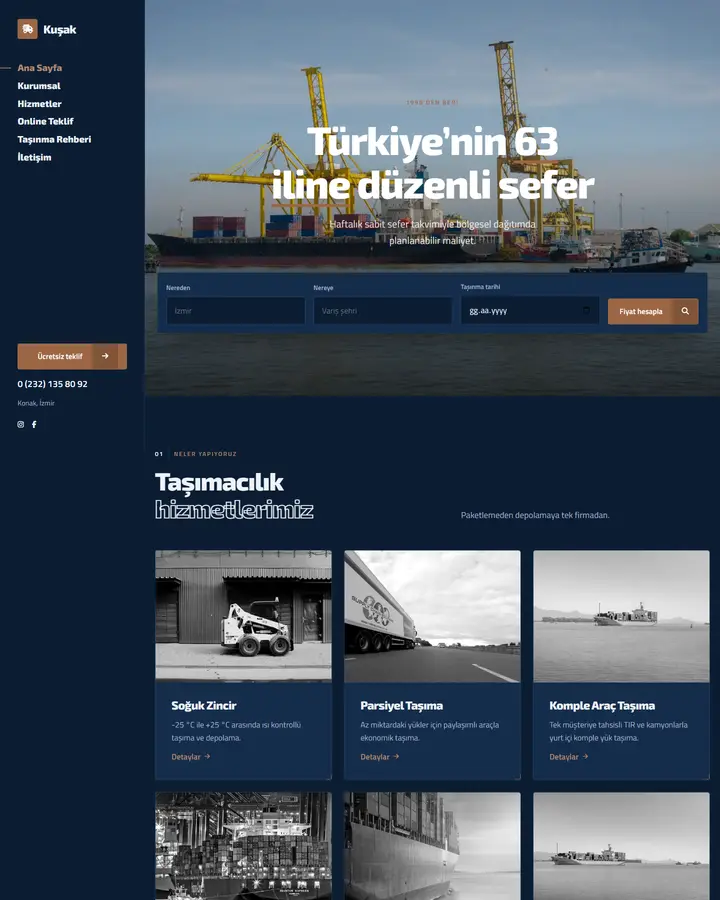The height and width of the screenshot is (900, 720).
Task: Click the Paketlemeden depolamaya tek firmadan text
Action: tap(535, 515)
